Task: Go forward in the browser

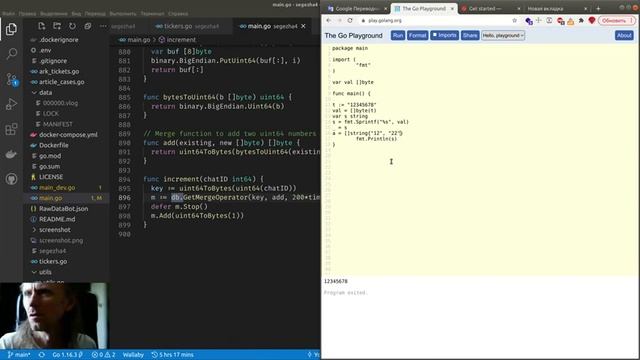Action: pos(339,20)
